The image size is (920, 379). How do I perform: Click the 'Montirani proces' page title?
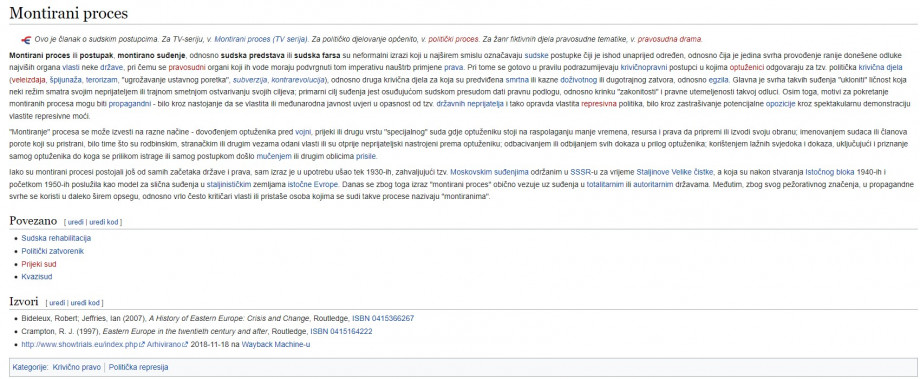[x=69, y=12]
